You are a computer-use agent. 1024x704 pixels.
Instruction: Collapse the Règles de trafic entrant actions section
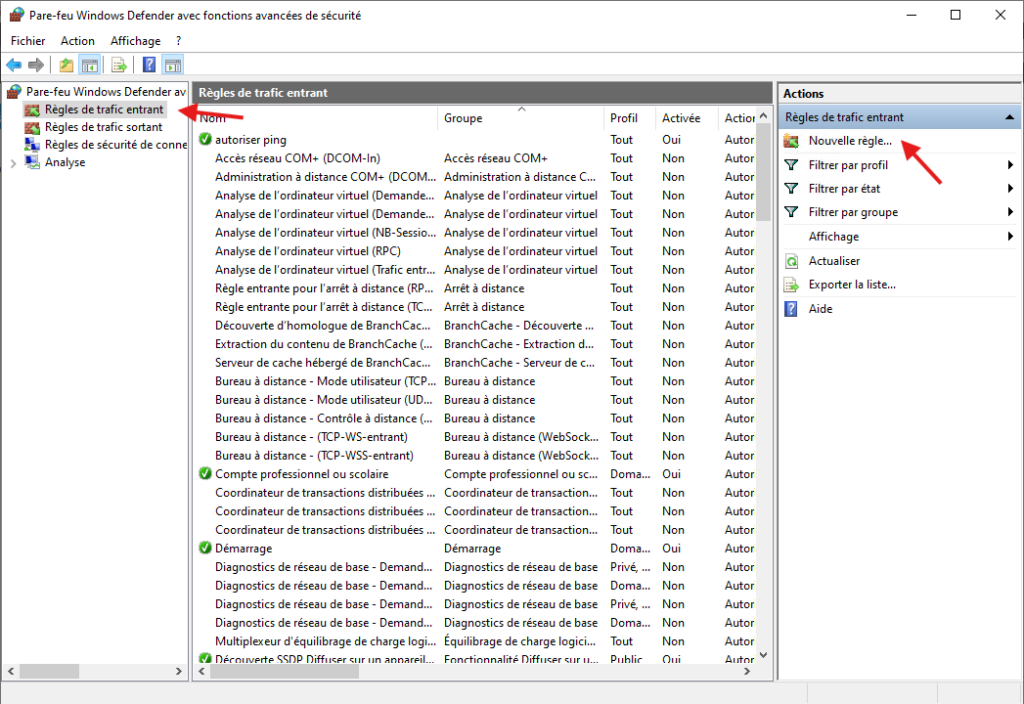pyautogui.click(x=1009, y=116)
